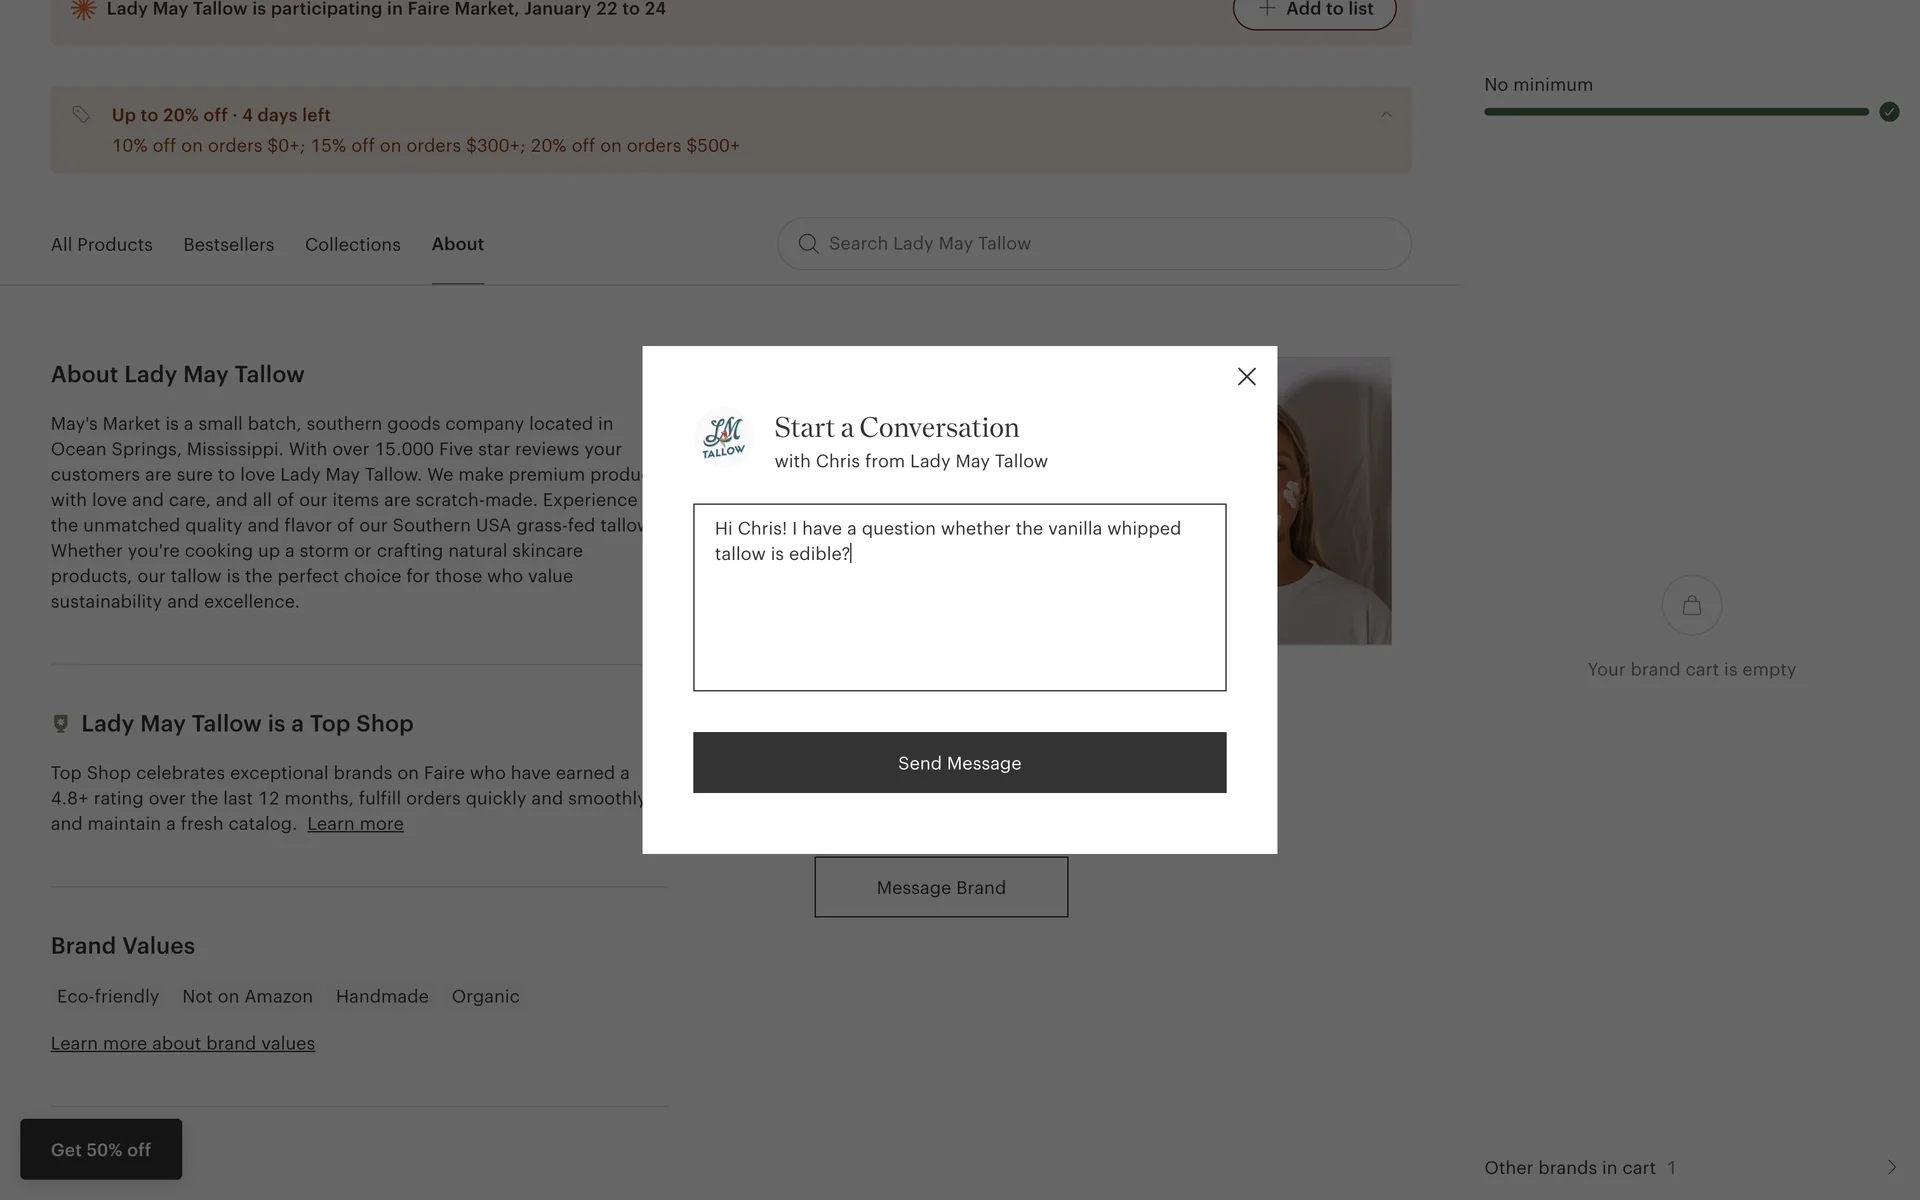Click the search magnifier icon
This screenshot has width=1920, height=1200.
[x=808, y=244]
